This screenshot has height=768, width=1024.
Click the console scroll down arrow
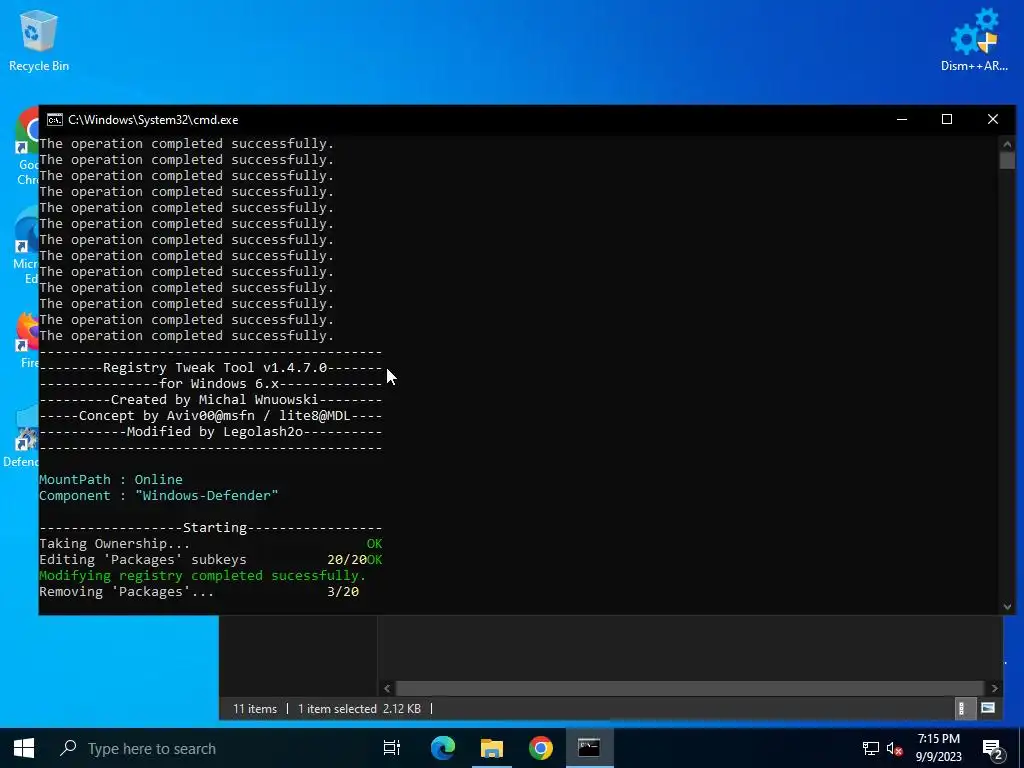point(1007,607)
